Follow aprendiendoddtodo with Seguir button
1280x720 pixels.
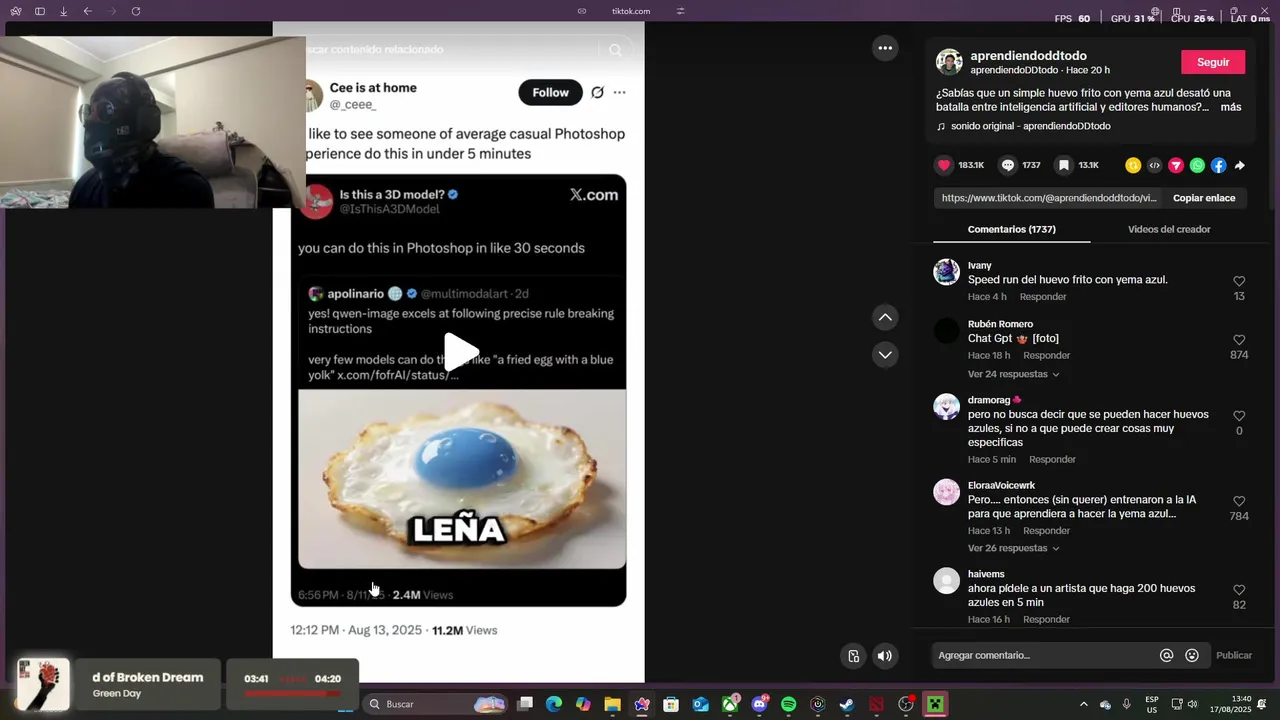pos(1213,62)
